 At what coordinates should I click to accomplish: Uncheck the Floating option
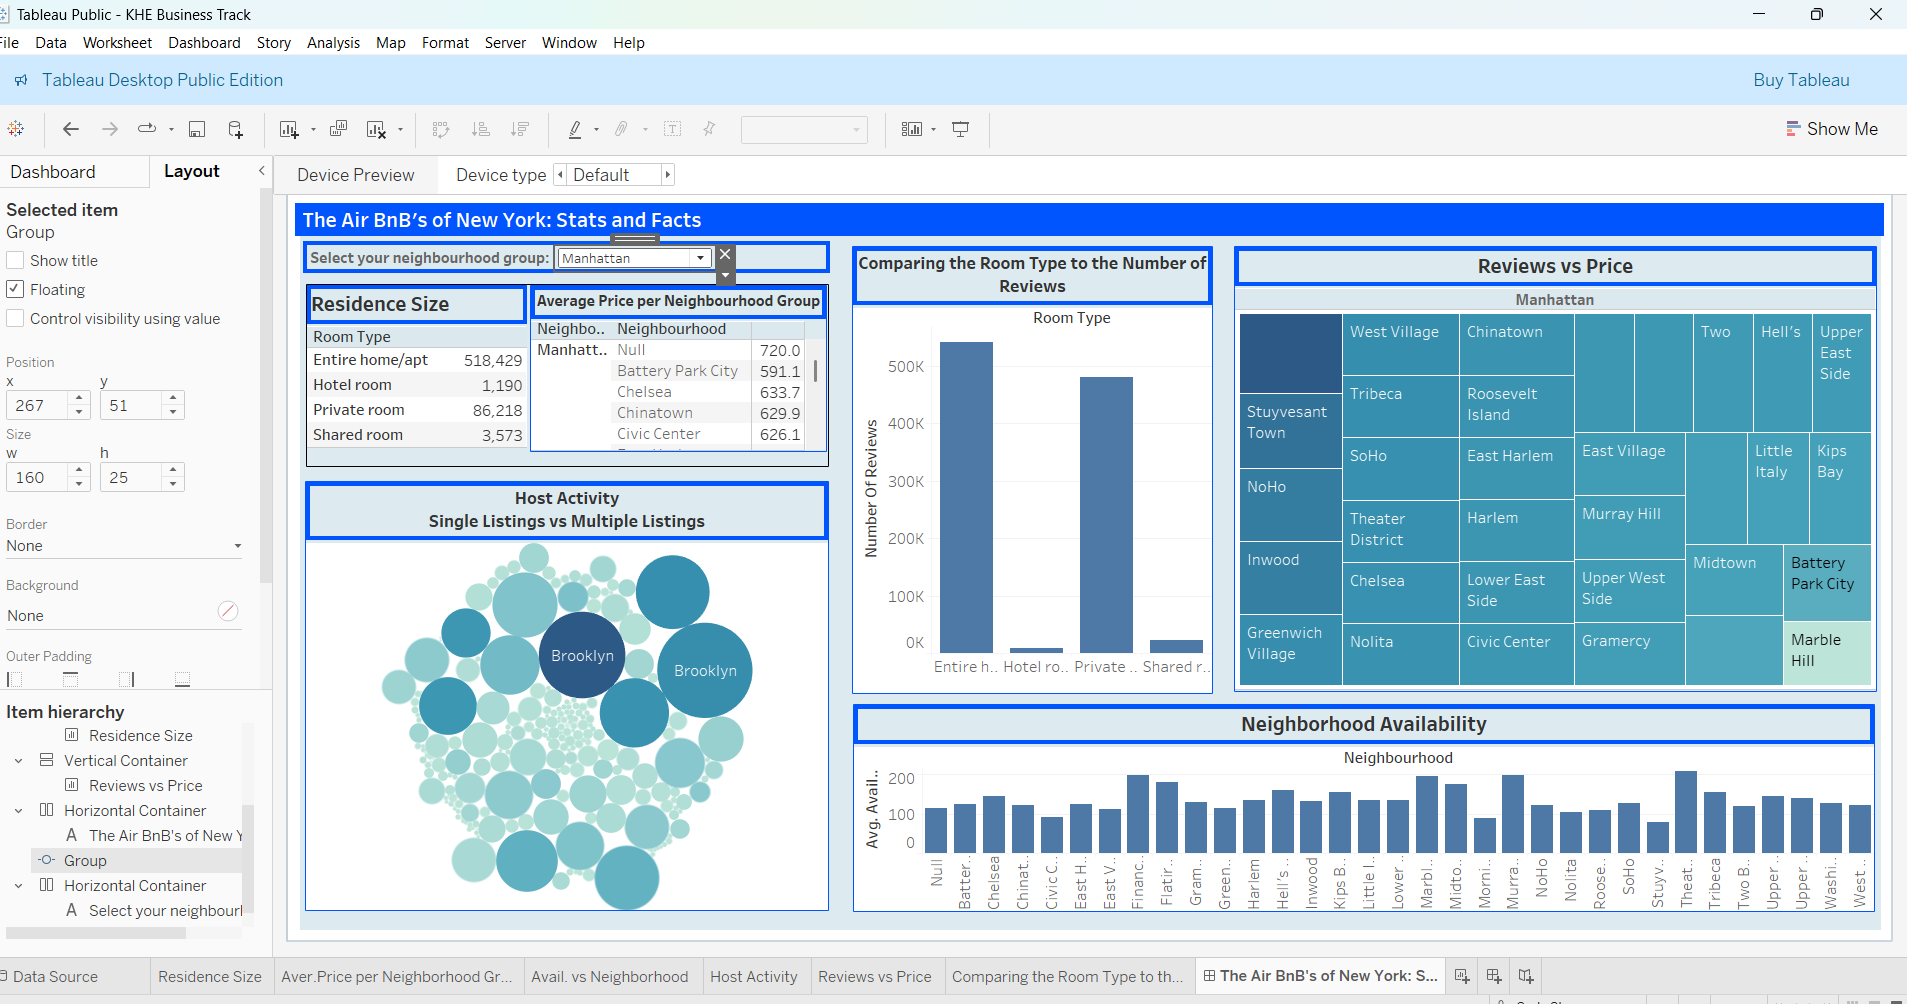(15, 289)
